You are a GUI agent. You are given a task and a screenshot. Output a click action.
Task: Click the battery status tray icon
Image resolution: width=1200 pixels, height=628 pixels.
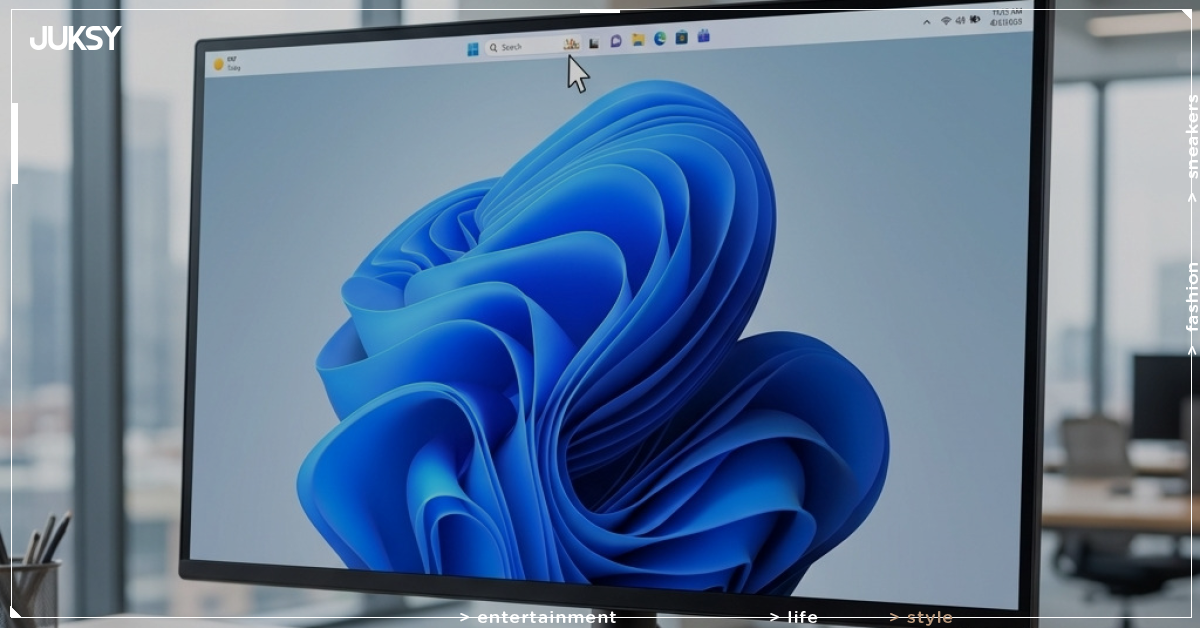975,19
